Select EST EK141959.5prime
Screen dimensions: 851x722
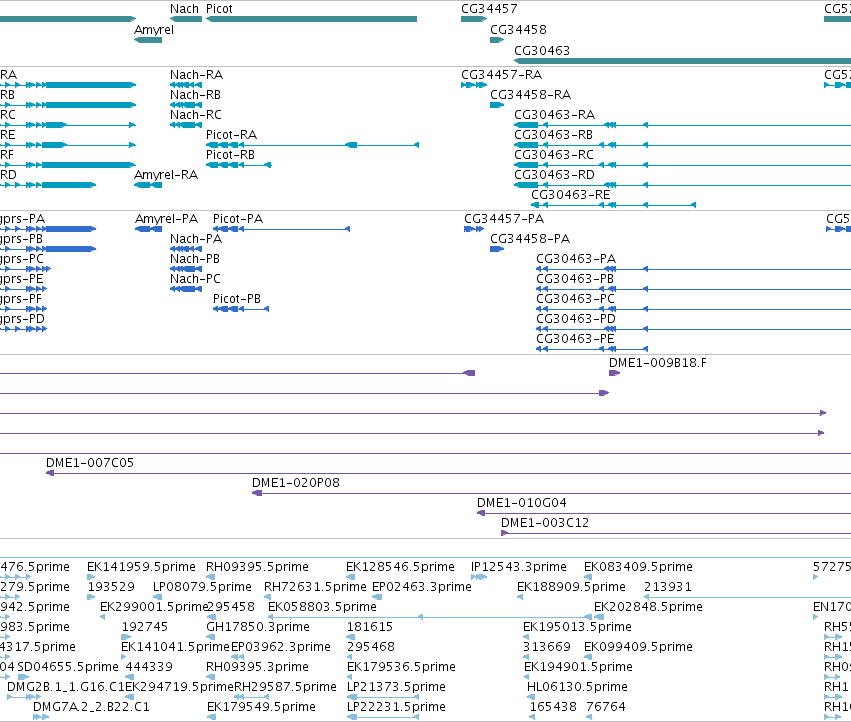(x=91, y=577)
